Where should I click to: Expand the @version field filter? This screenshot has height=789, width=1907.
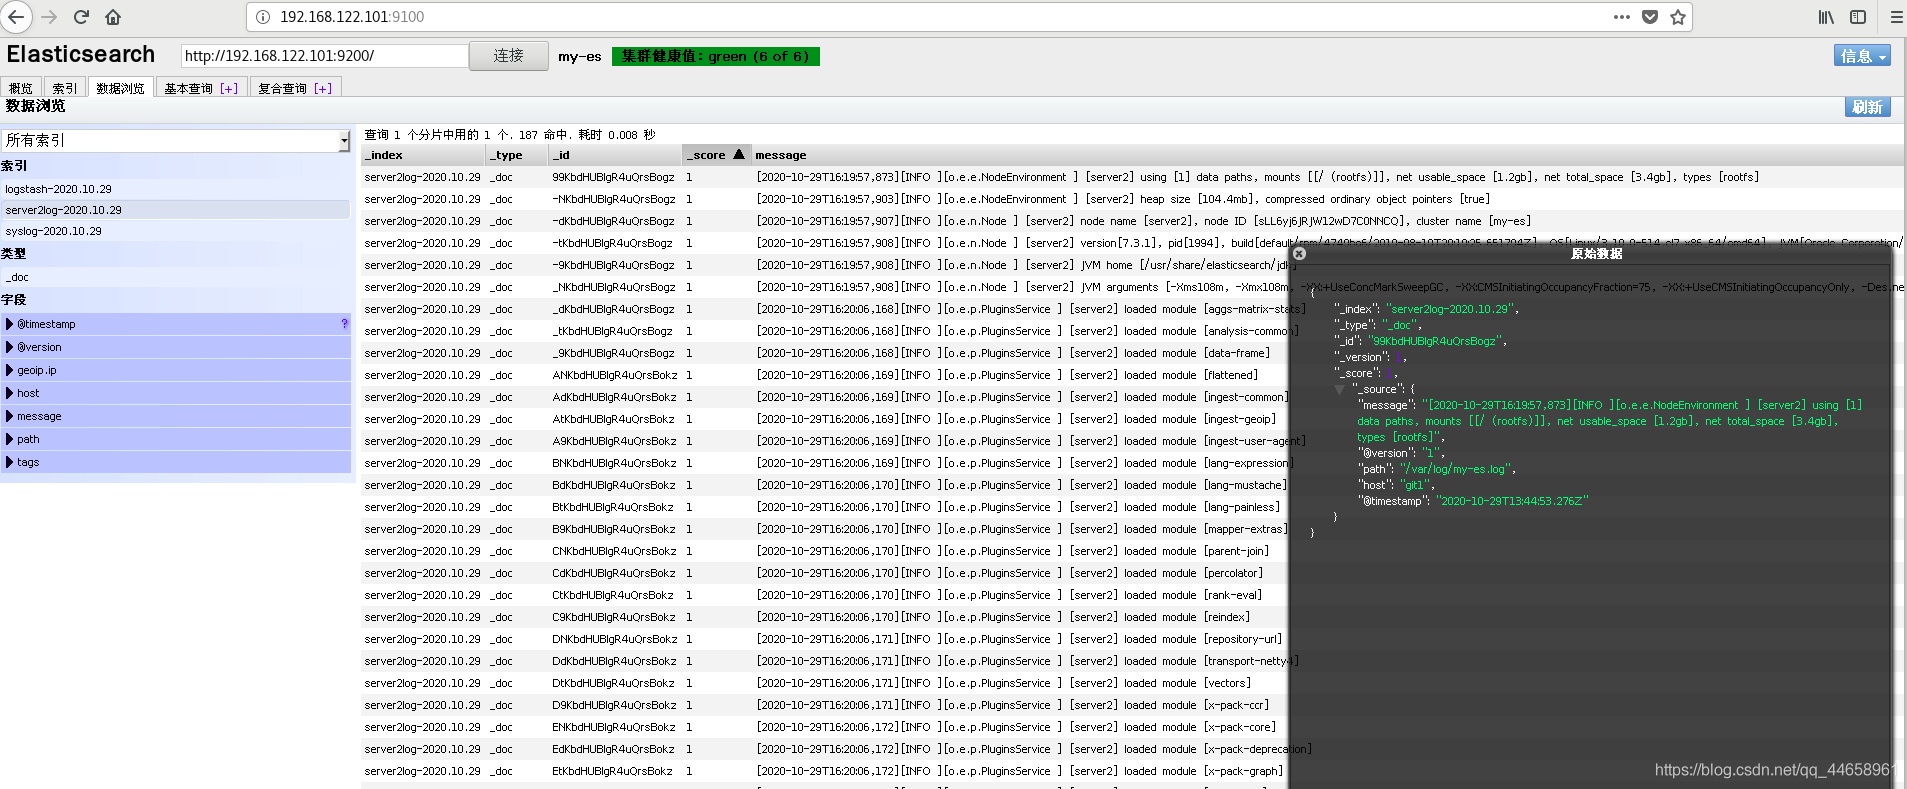click(x=9, y=347)
